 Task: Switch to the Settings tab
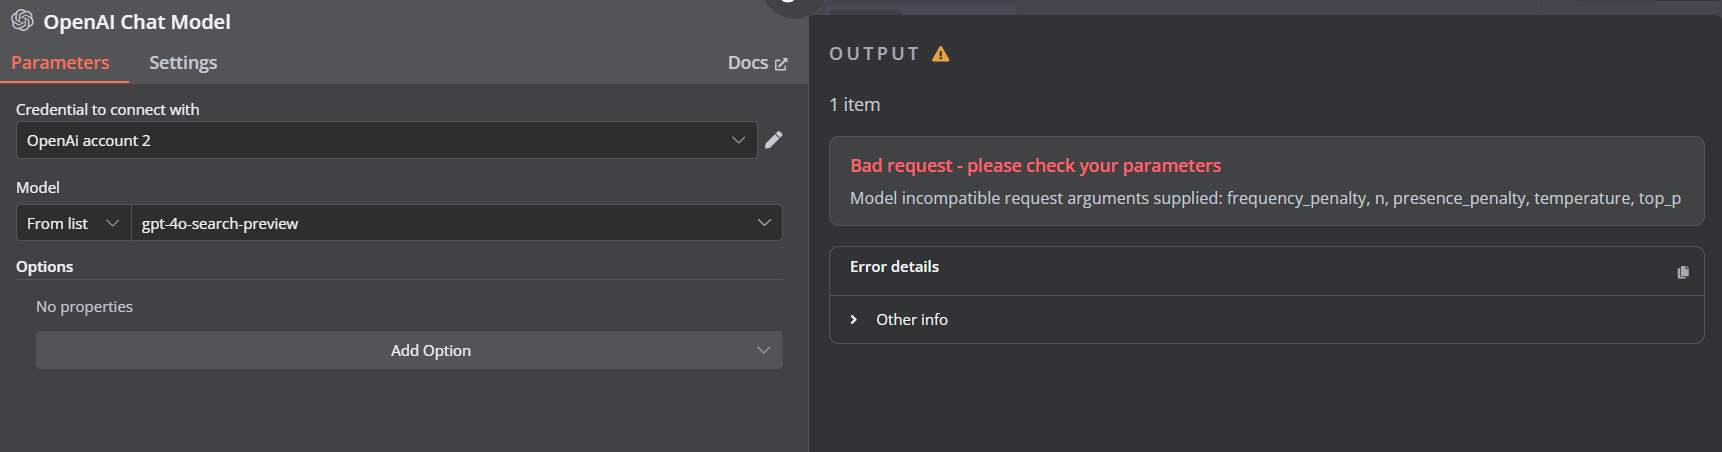coord(183,62)
